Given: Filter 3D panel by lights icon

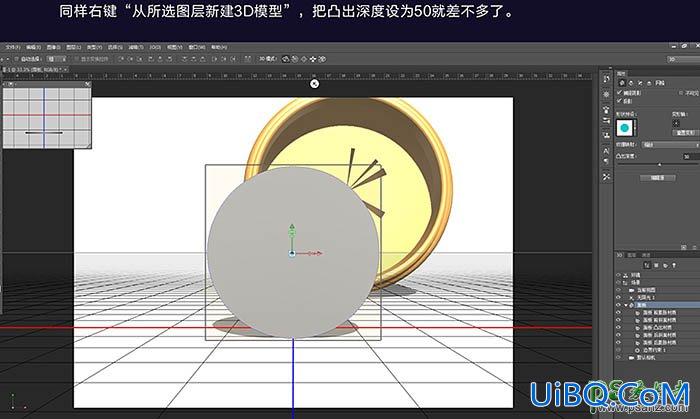Looking at the screenshot, I should coord(674,266).
